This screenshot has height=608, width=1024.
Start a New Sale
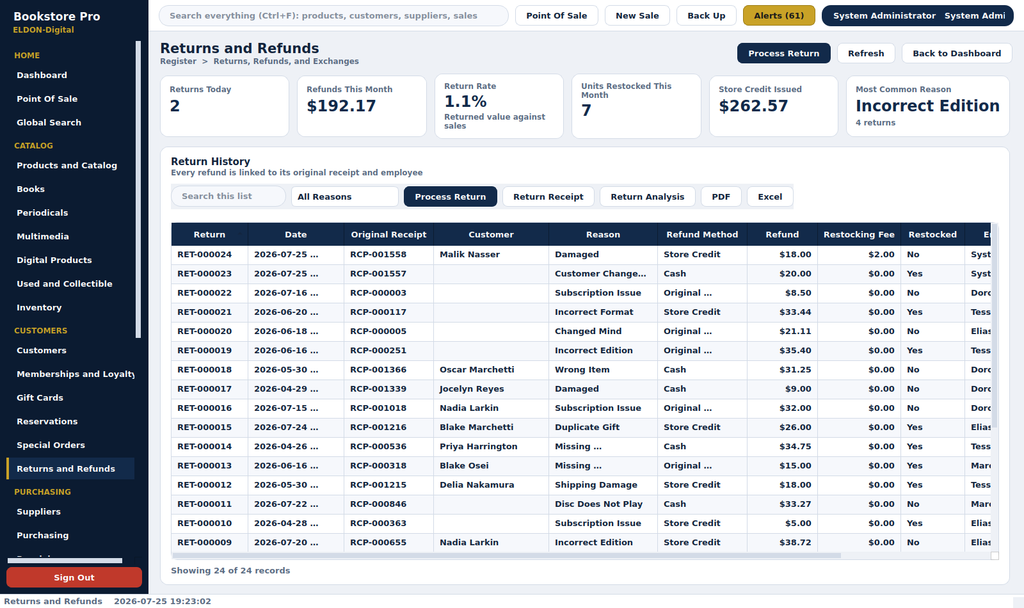click(637, 16)
